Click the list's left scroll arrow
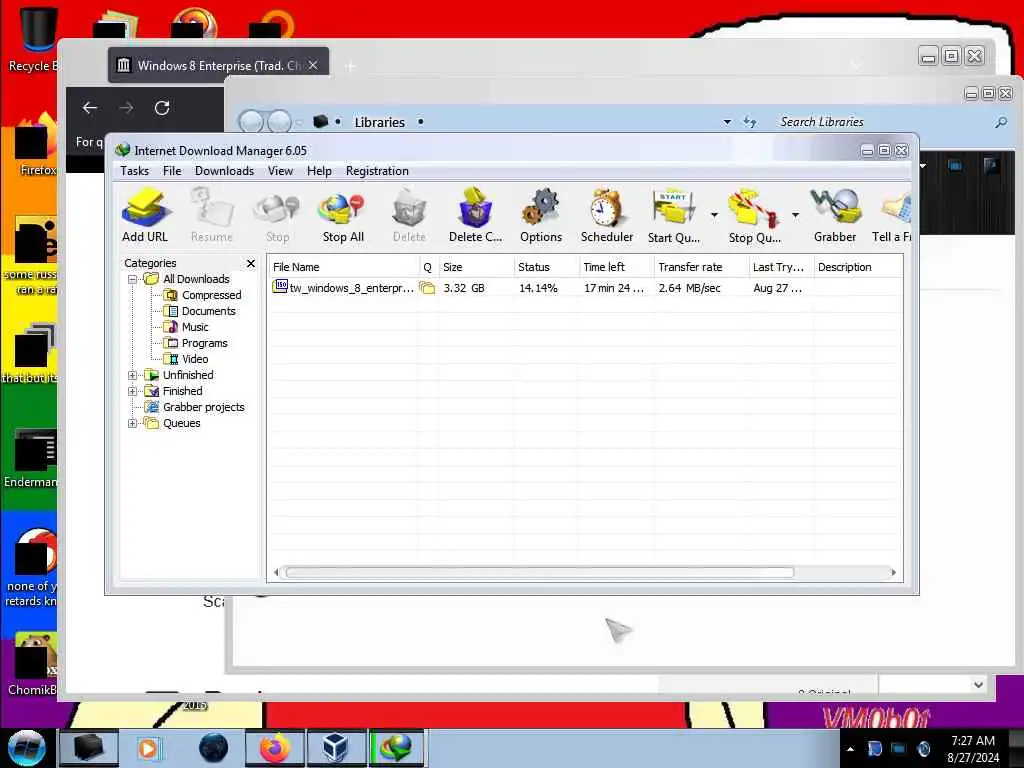The height and width of the screenshot is (768, 1024). 276,573
